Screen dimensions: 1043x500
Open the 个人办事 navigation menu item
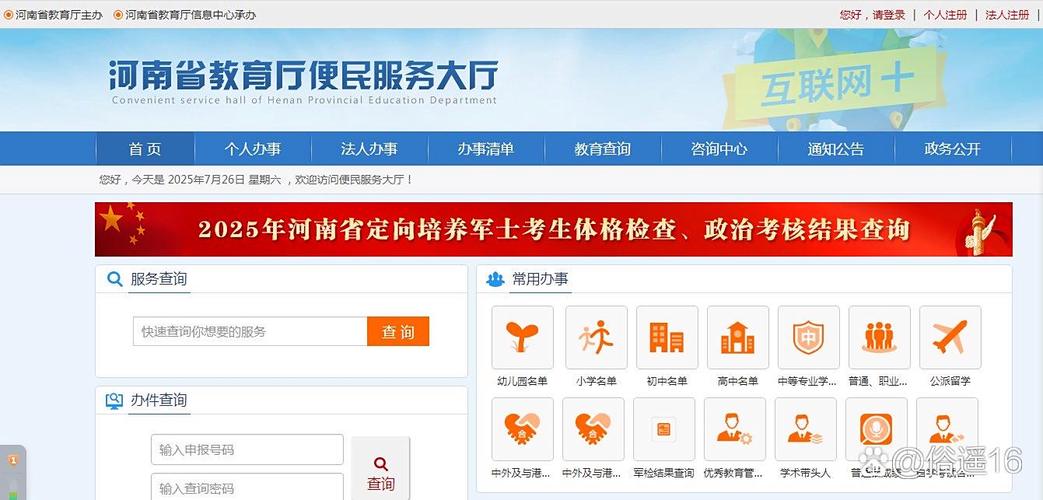(x=252, y=149)
